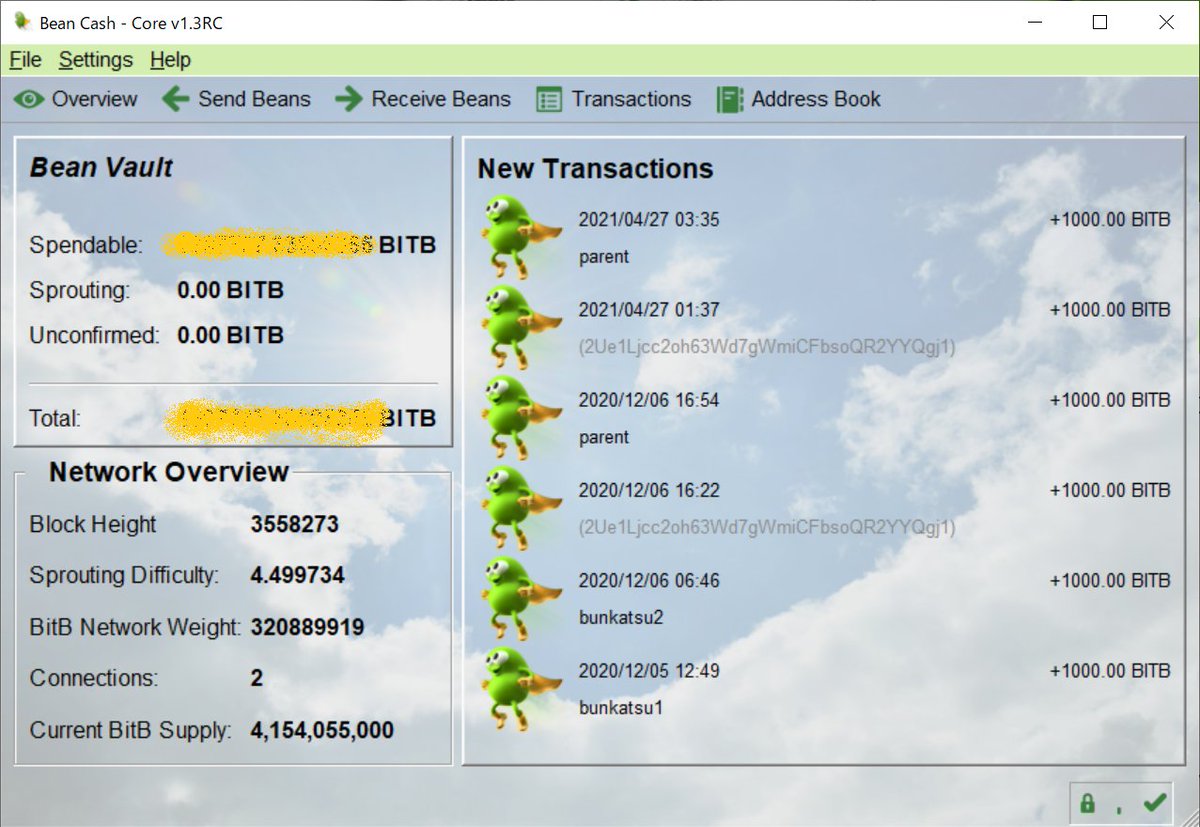
Task: Open the Help menu
Action: 170,60
